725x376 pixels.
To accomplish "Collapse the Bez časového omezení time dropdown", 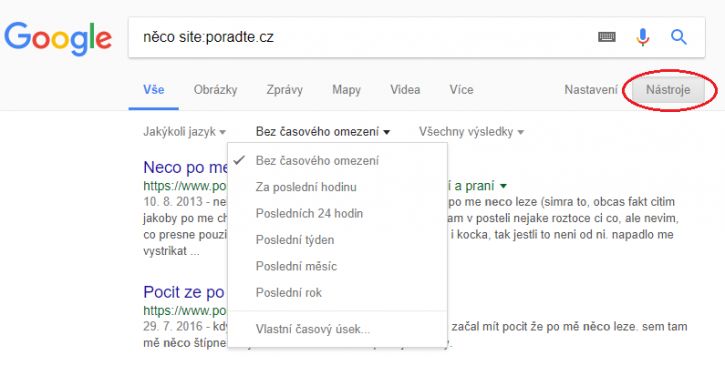I will (323, 132).
